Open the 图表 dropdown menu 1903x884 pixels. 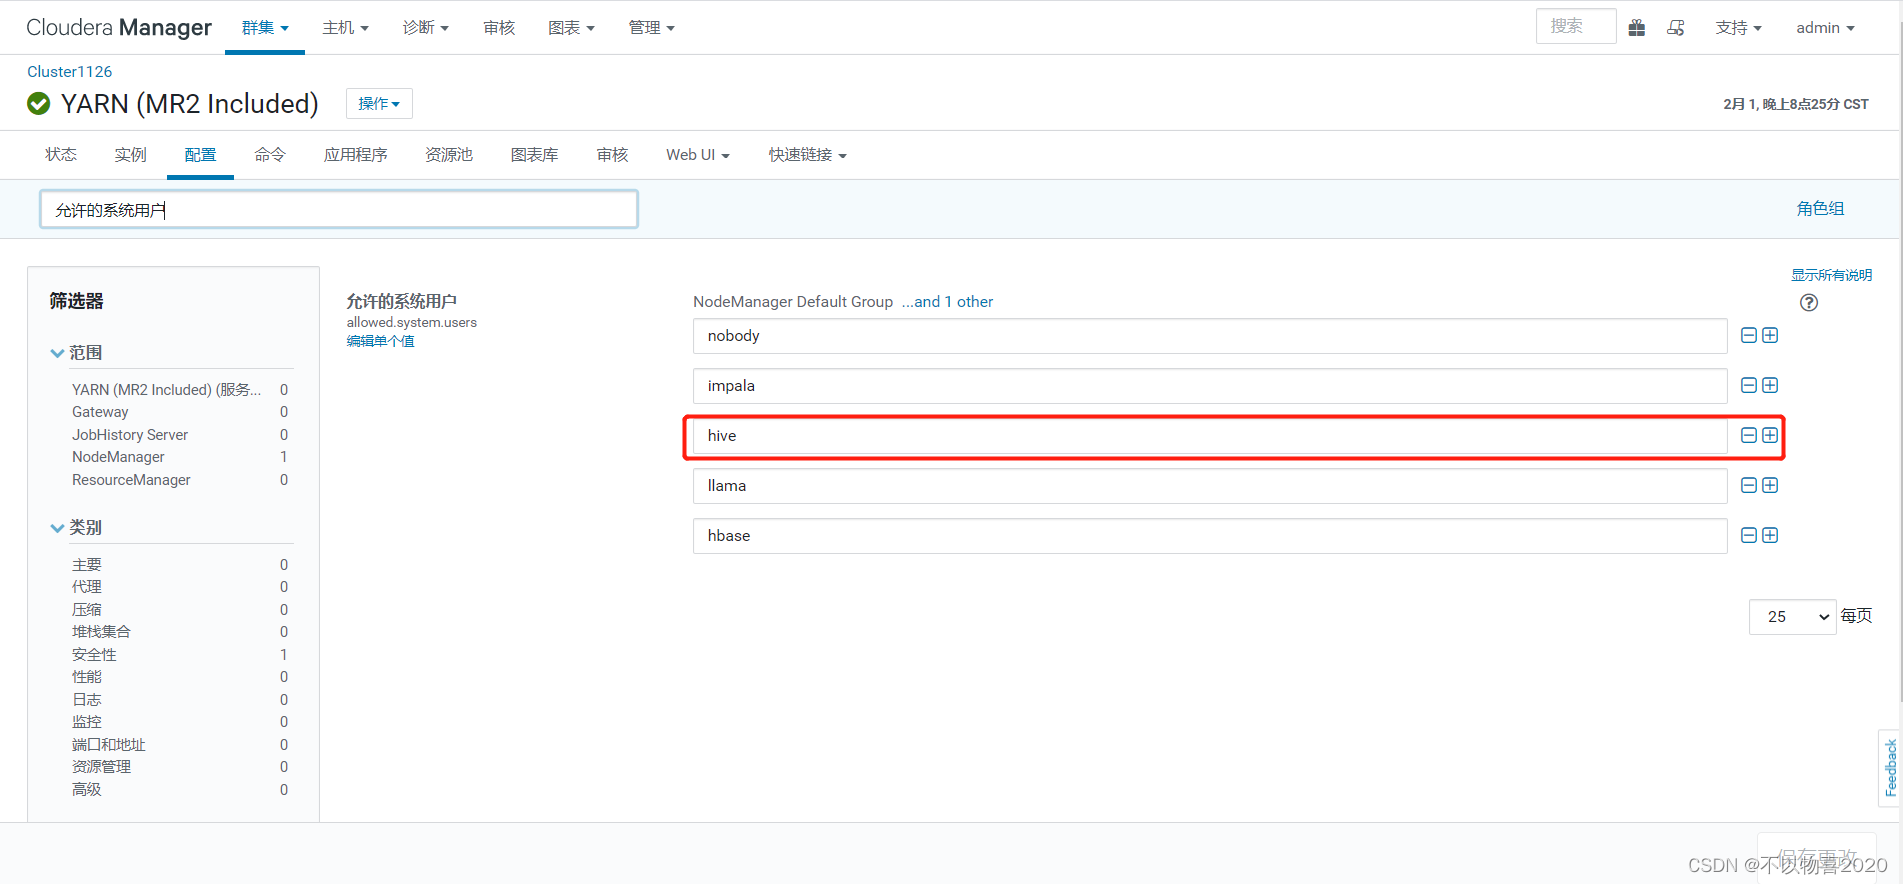point(572,28)
